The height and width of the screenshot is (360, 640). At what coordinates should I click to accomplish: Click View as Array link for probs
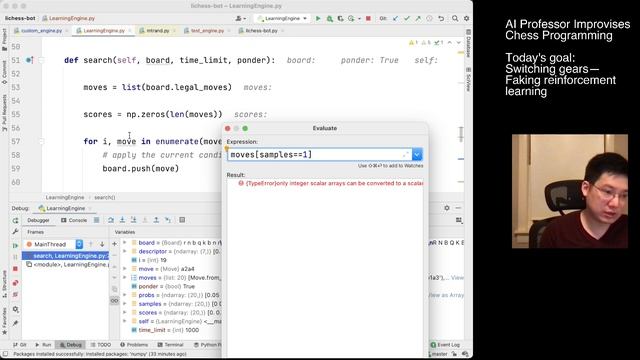446,295
